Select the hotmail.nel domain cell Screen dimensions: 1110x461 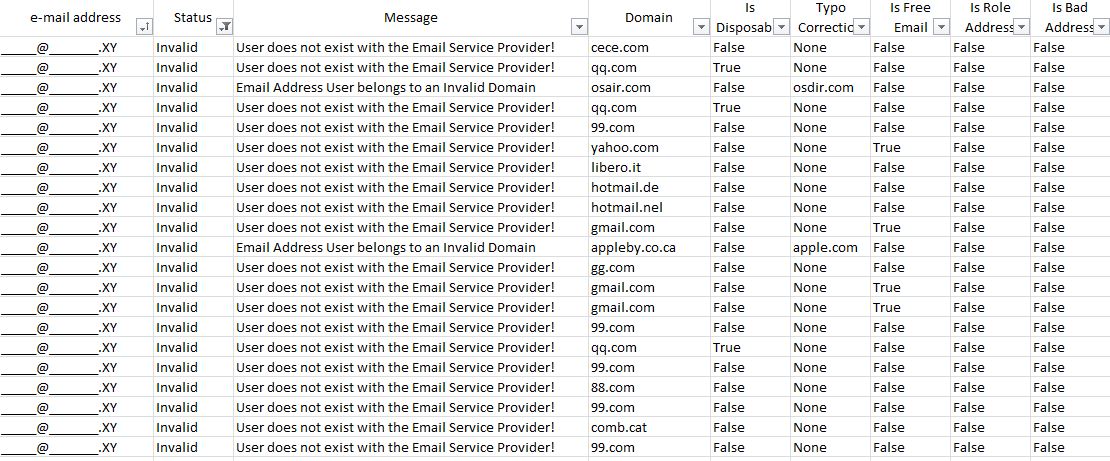click(649, 207)
